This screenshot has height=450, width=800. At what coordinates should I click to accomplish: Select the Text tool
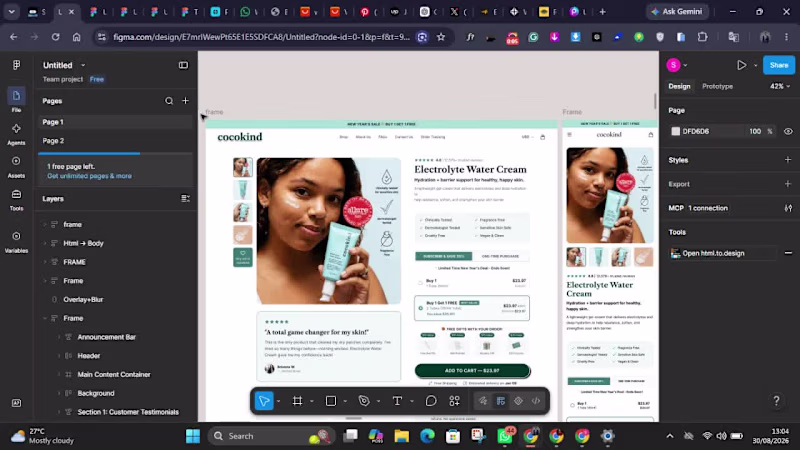click(x=397, y=401)
